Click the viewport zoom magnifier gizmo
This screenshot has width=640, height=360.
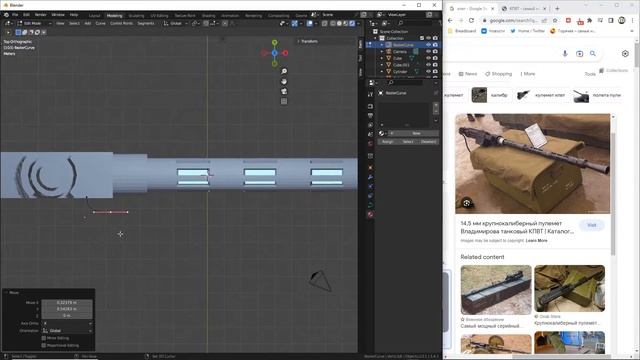pyautogui.click(x=284, y=71)
